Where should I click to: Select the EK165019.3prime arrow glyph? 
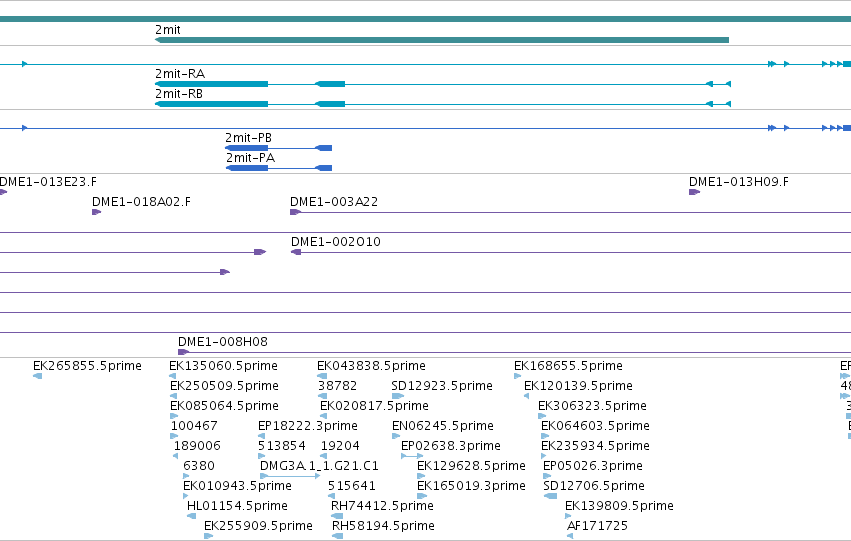422,496
